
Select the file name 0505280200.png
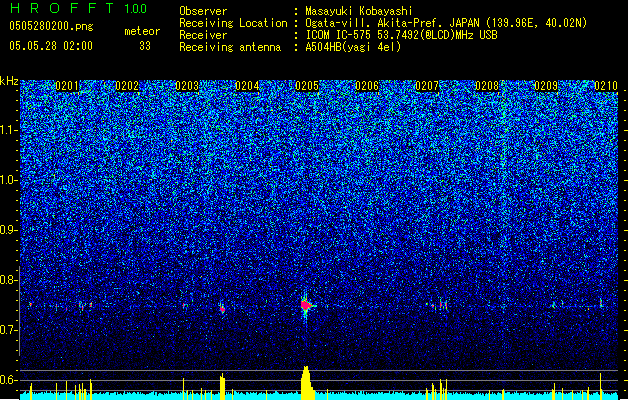click(51, 26)
